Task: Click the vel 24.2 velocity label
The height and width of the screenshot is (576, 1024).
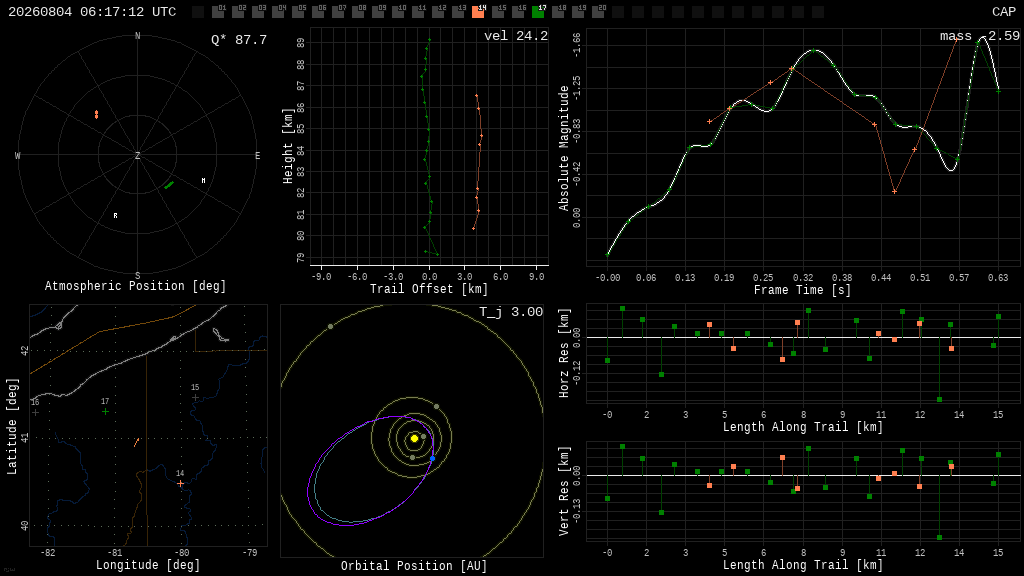Action: (x=516, y=36)
